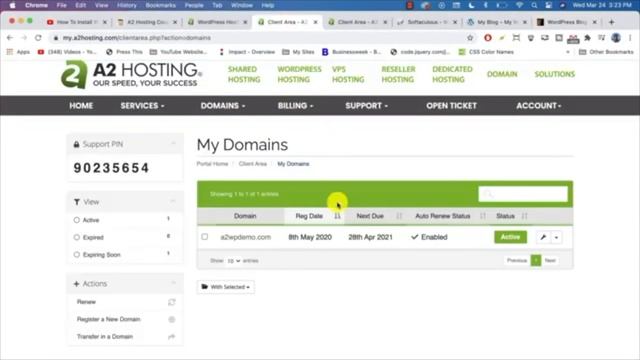Open Chrome profile avatar
The image size is (640, 360).
pos(616,38)
